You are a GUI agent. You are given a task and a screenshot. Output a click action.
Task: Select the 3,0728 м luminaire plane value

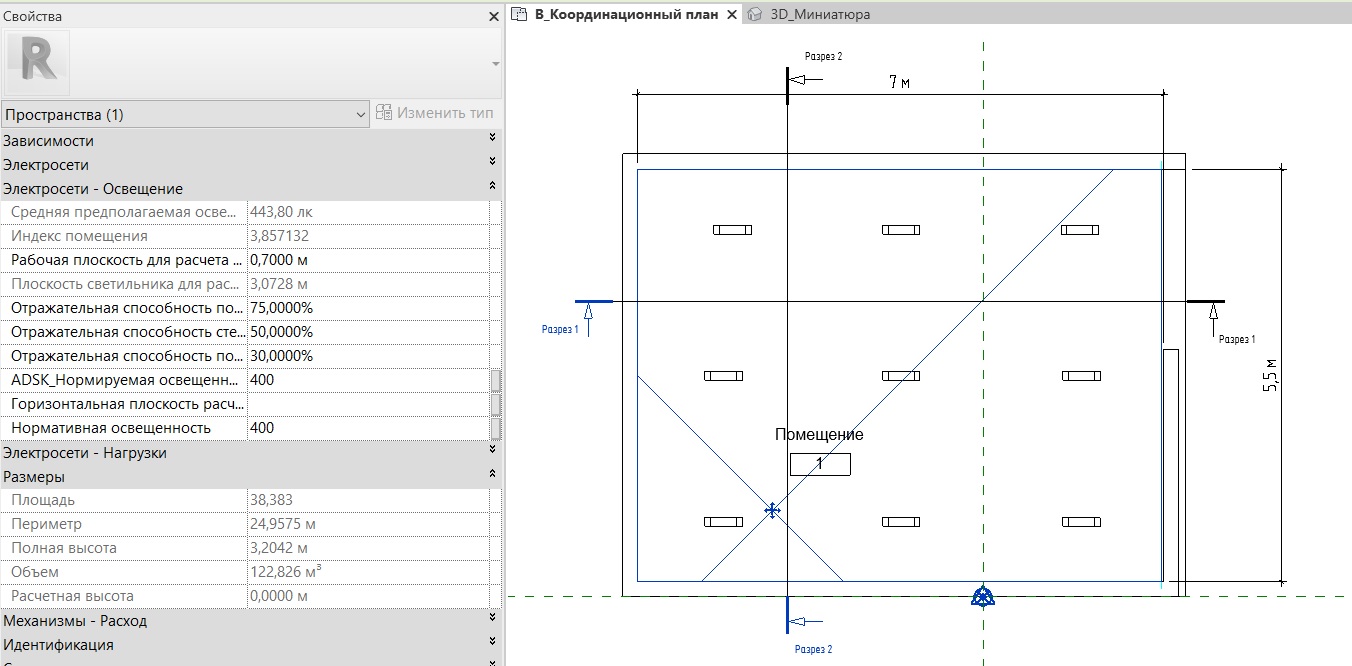click(367, 284)
